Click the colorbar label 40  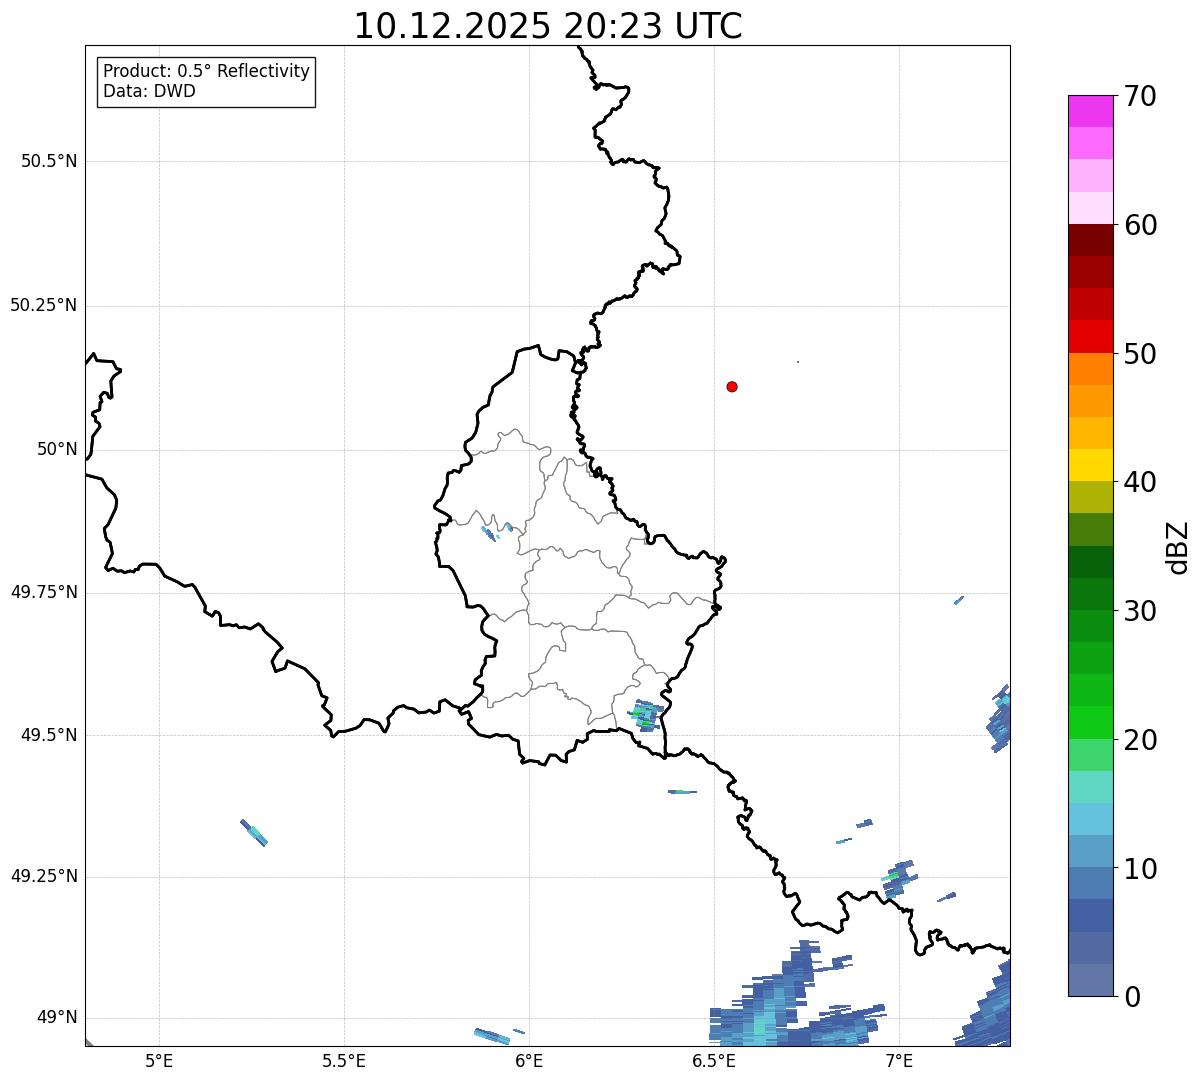pyautogui.click(x=1140, y=482)
